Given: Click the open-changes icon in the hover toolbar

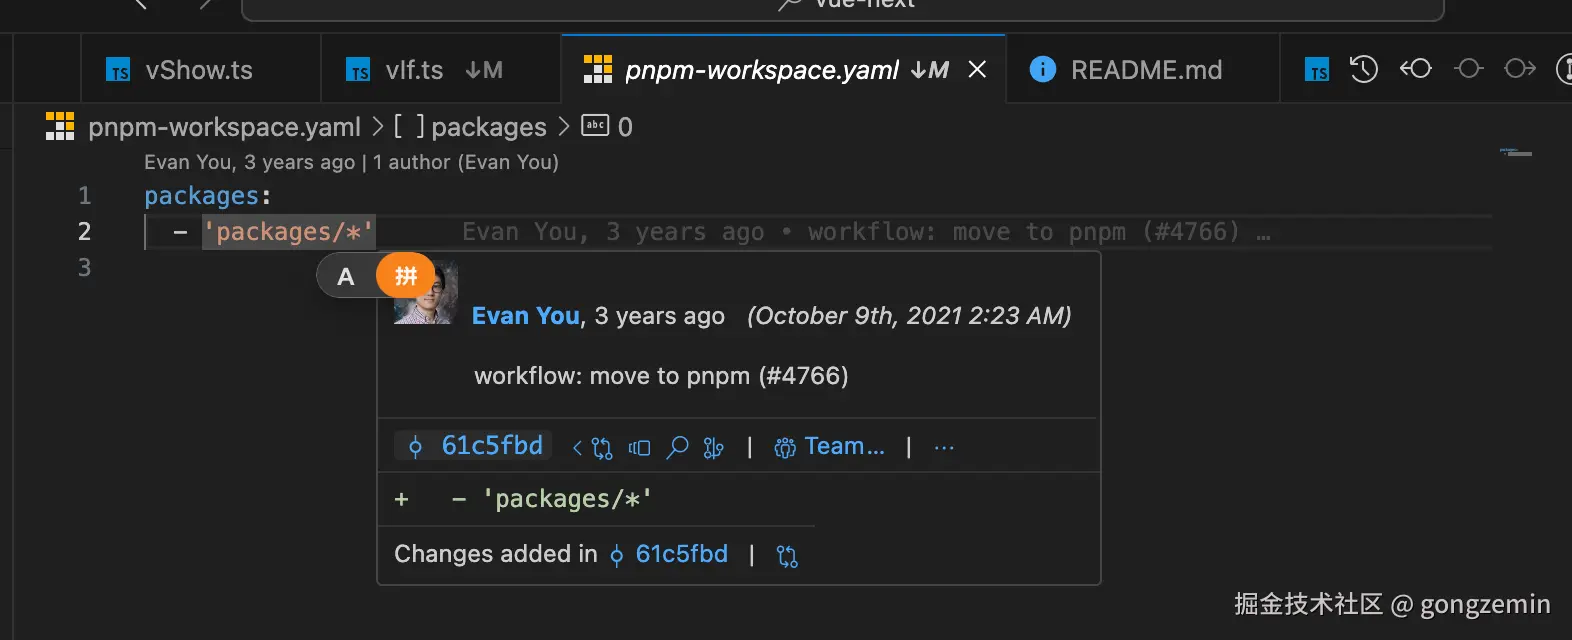Looking at the screenshot, I should click(639, 447).
